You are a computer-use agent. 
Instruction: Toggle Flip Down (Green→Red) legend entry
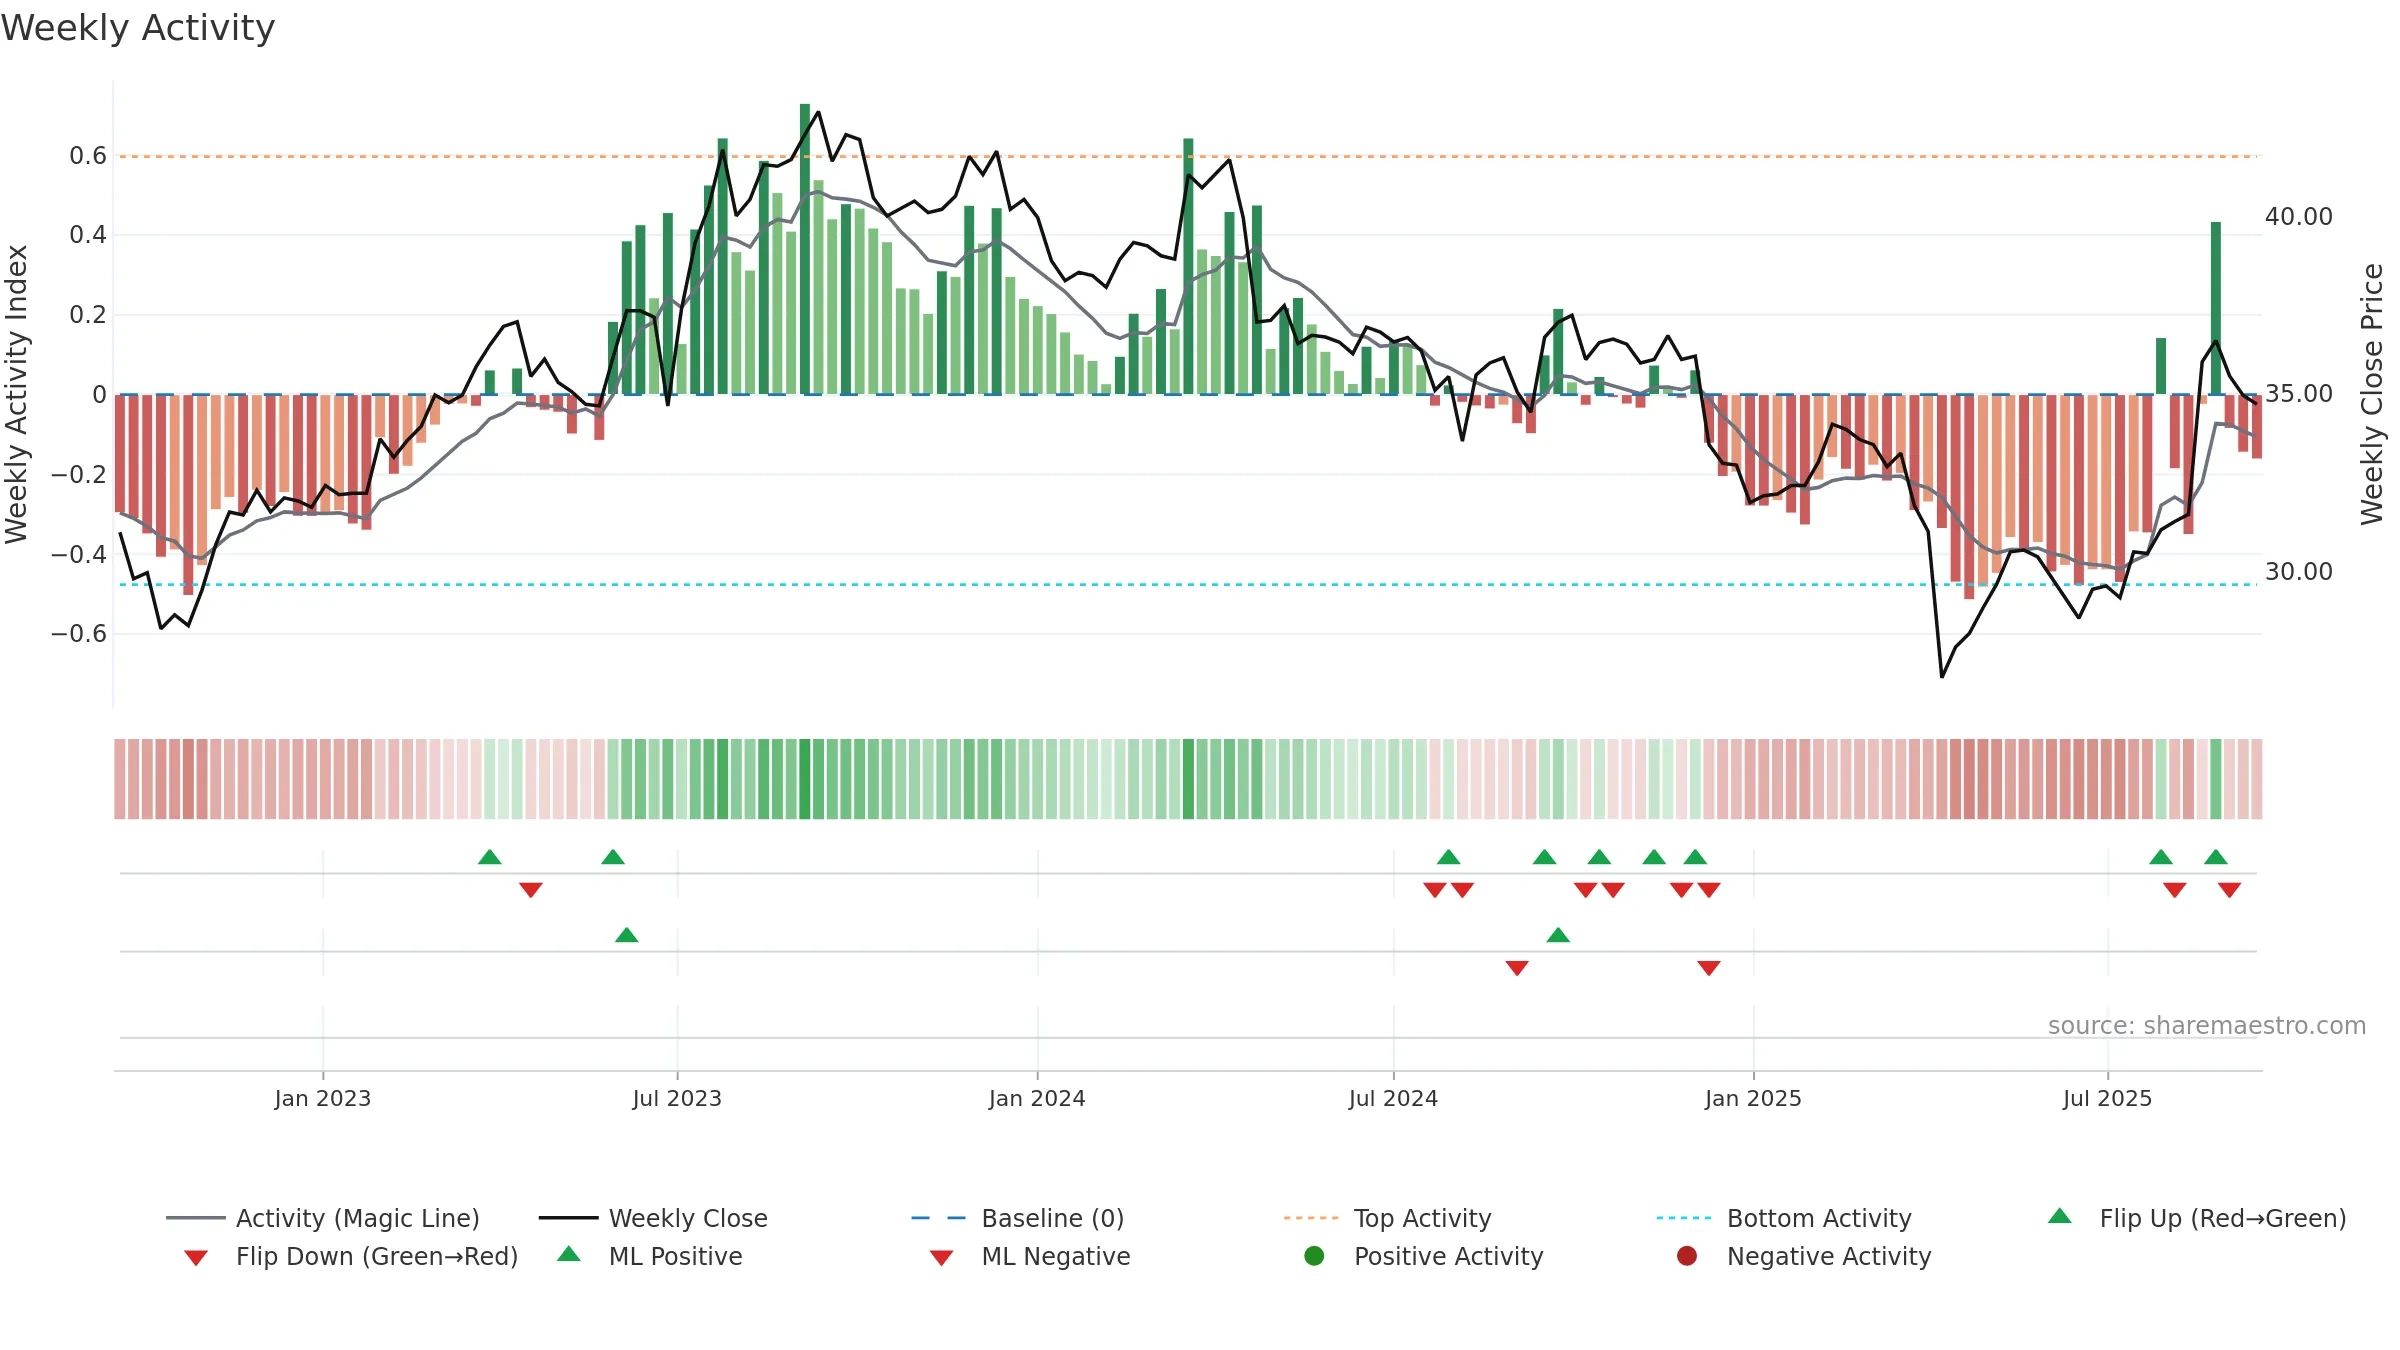pyautogui.click(x=350, y=1256)
